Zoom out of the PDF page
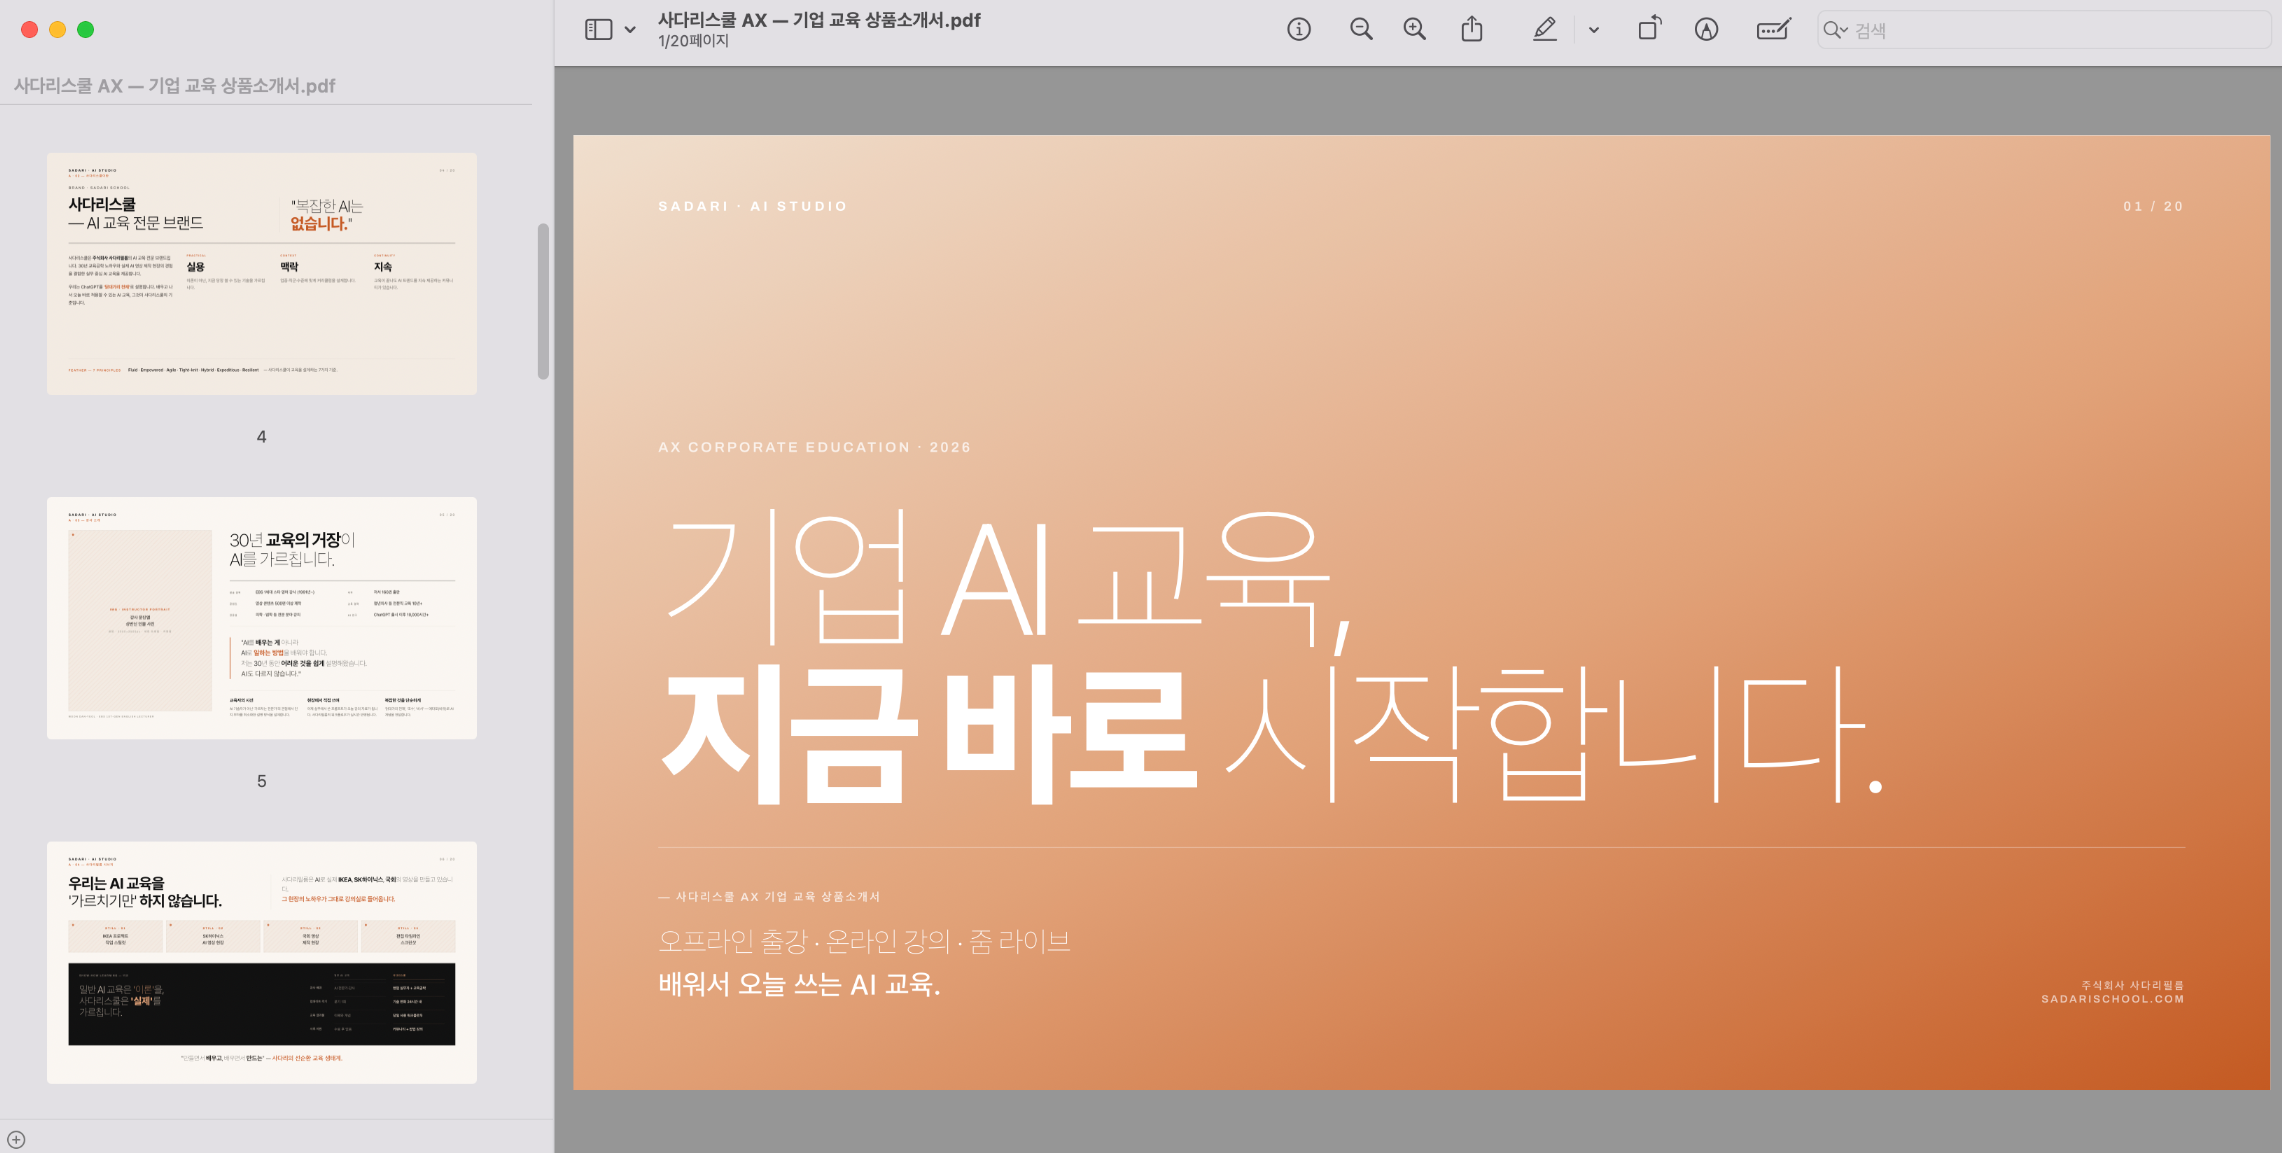This screenshot has width=2282, height=1153. [1361, 29]
